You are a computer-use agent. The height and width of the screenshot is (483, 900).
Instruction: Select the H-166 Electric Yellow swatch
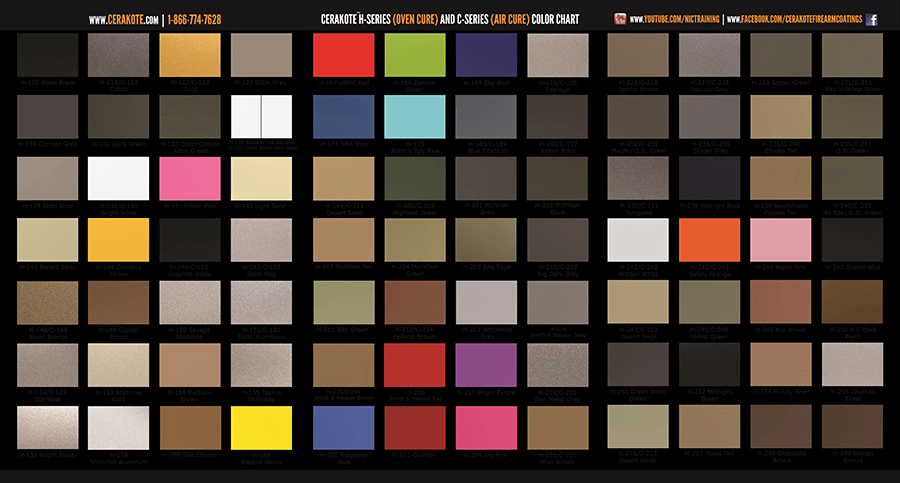(x=261, y=428)
